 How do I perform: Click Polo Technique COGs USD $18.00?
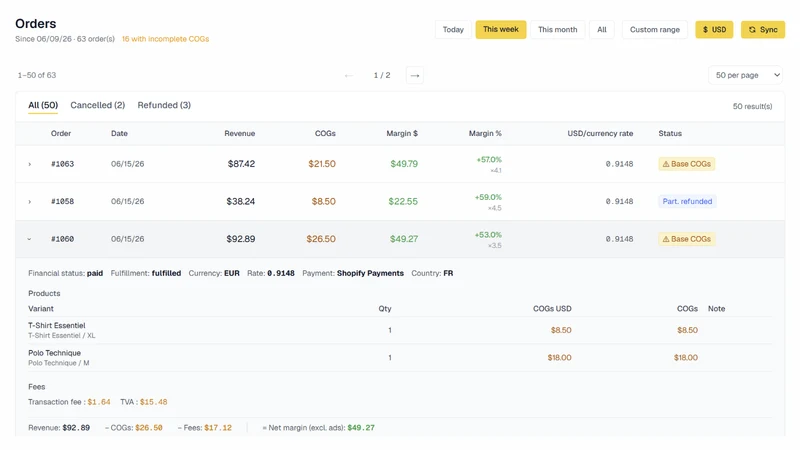(x=559, y=358)
